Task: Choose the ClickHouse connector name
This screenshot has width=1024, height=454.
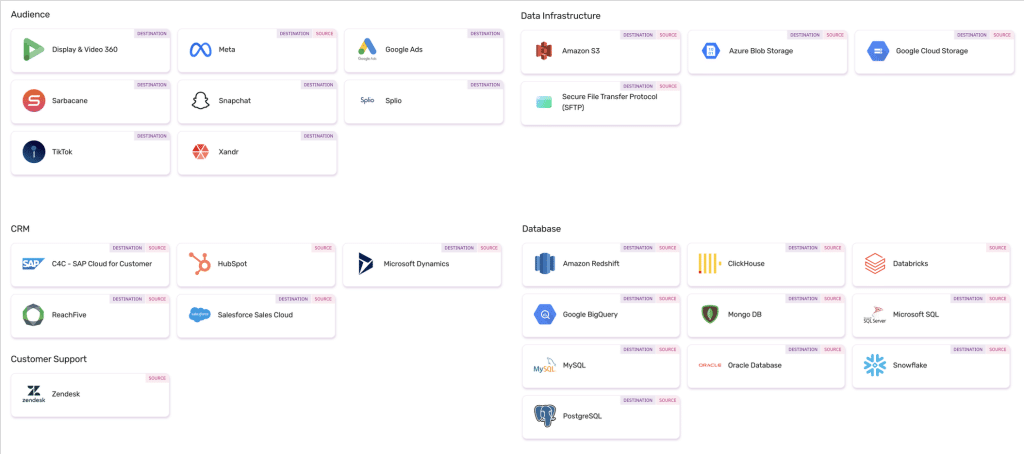Action: tap(746, 264)
